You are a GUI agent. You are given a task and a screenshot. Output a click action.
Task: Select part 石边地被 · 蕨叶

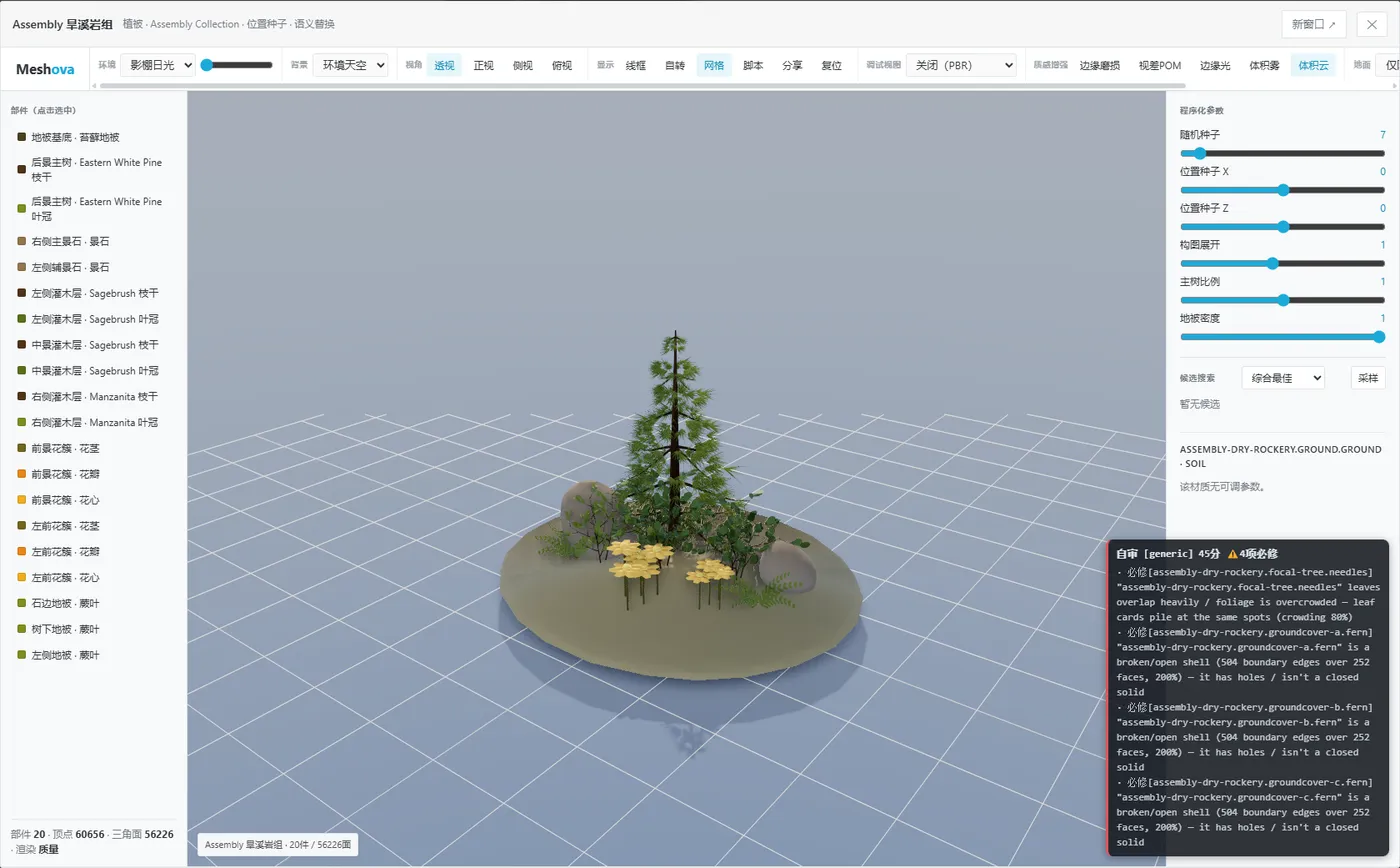(93, 603)
